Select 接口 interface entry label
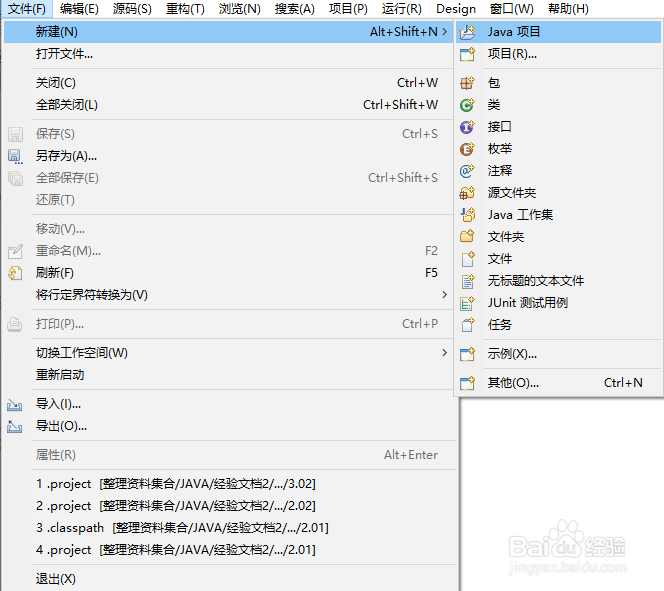Image resolution: width=664 pixels, height=591 pixels. (500, 127)
